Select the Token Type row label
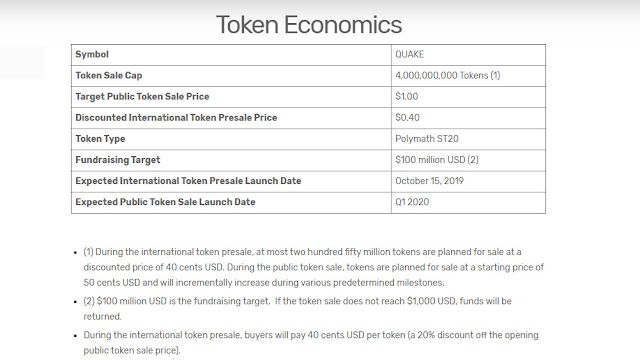This screenshot has width=640, height=360. (100, 139)
